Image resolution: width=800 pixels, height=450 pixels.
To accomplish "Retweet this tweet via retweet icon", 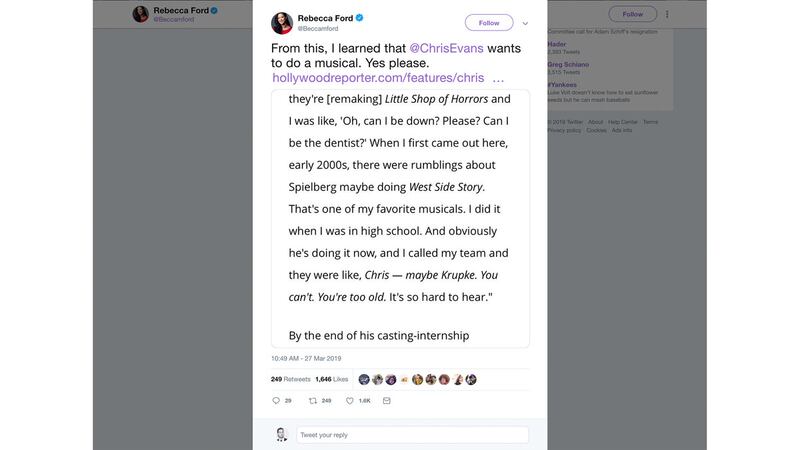I will [x=313, y=400].
